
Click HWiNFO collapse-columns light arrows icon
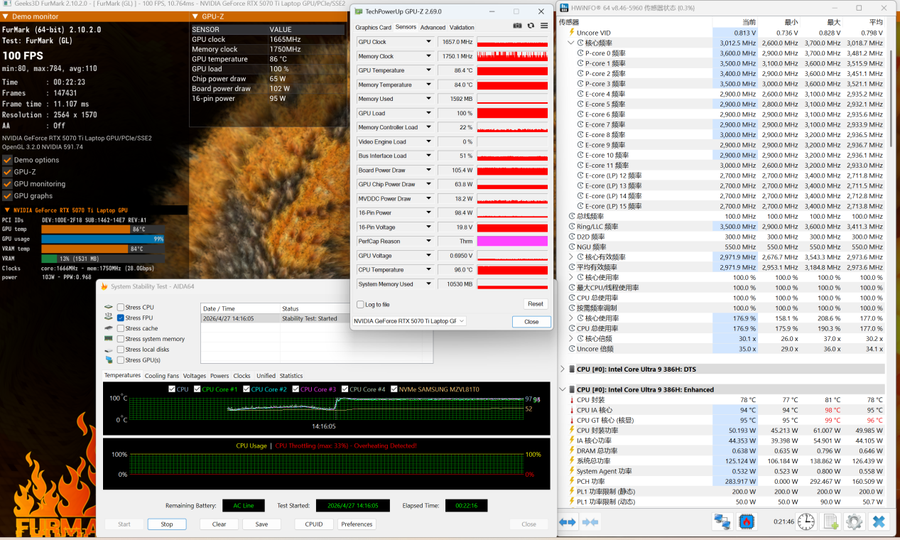coord(590,522)
